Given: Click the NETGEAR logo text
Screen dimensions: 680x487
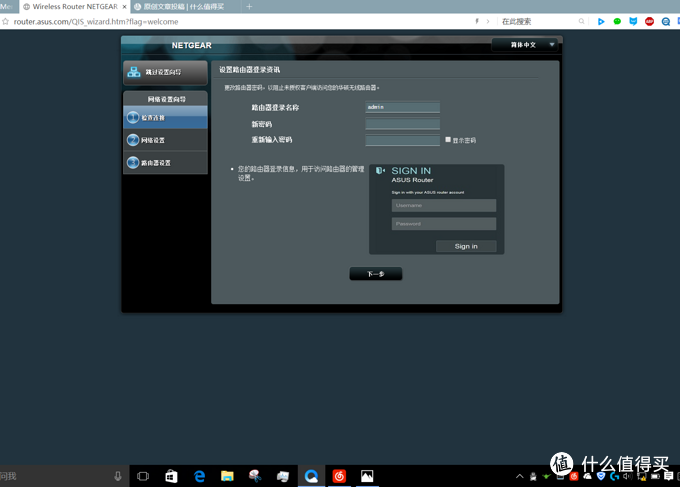Looking at the screenshot, I should pos(191,46).
